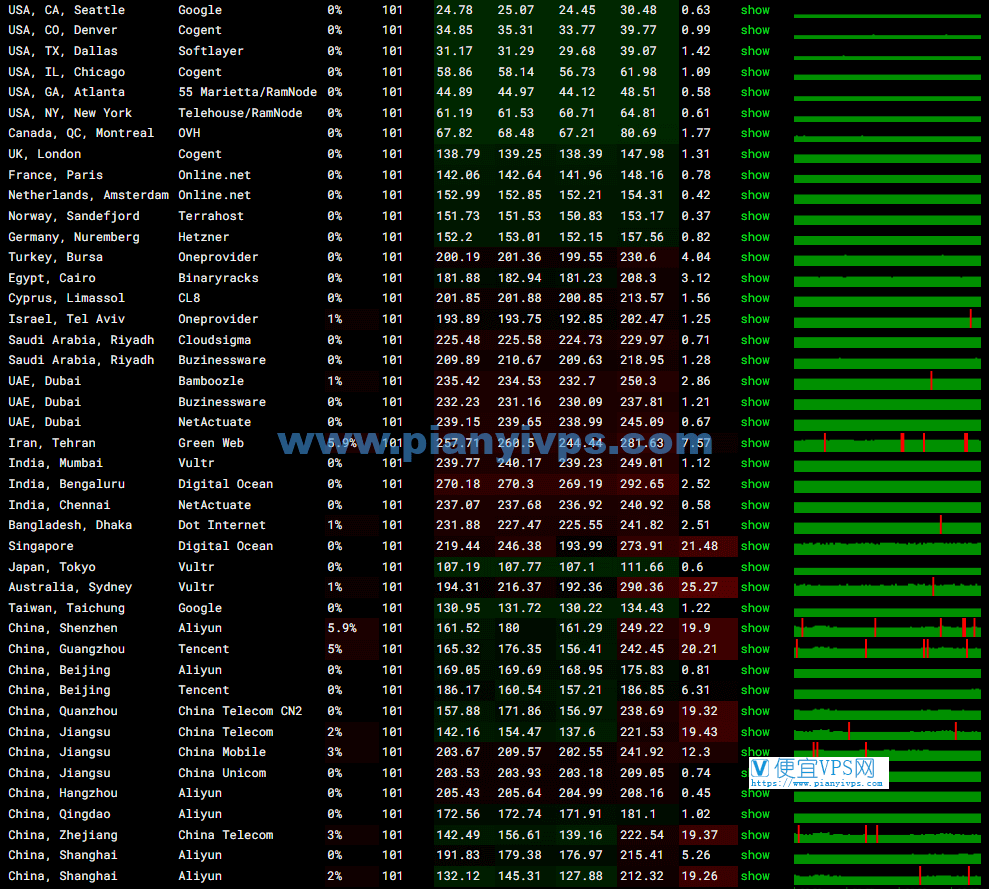Click 'show' for Shenzhen Aliyun row
Image resolution: width=989 pixels, height=889 pixels.
pyautogui.click(x=755, y=628)
